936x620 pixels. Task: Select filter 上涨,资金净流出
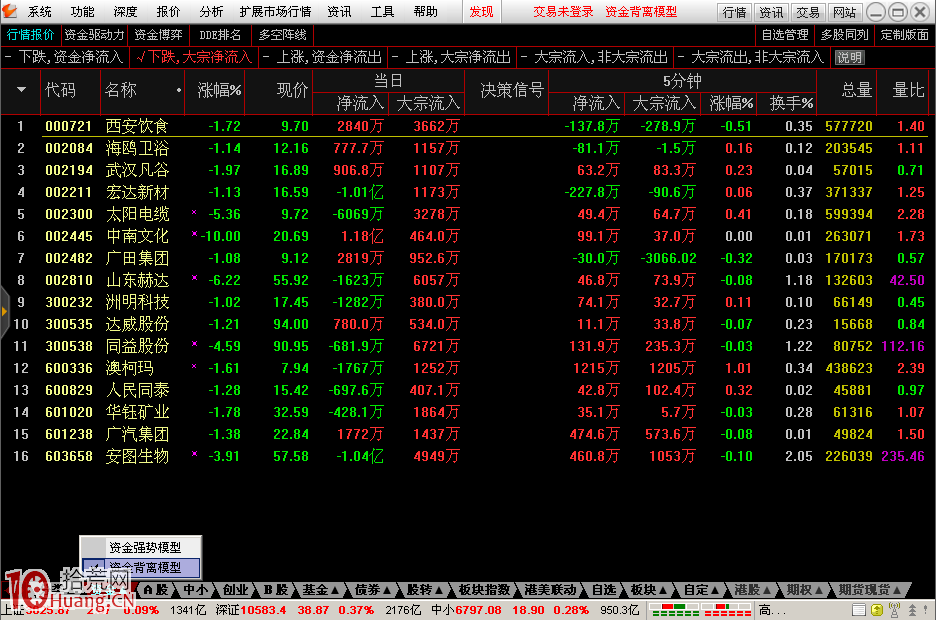pos(322,57)
